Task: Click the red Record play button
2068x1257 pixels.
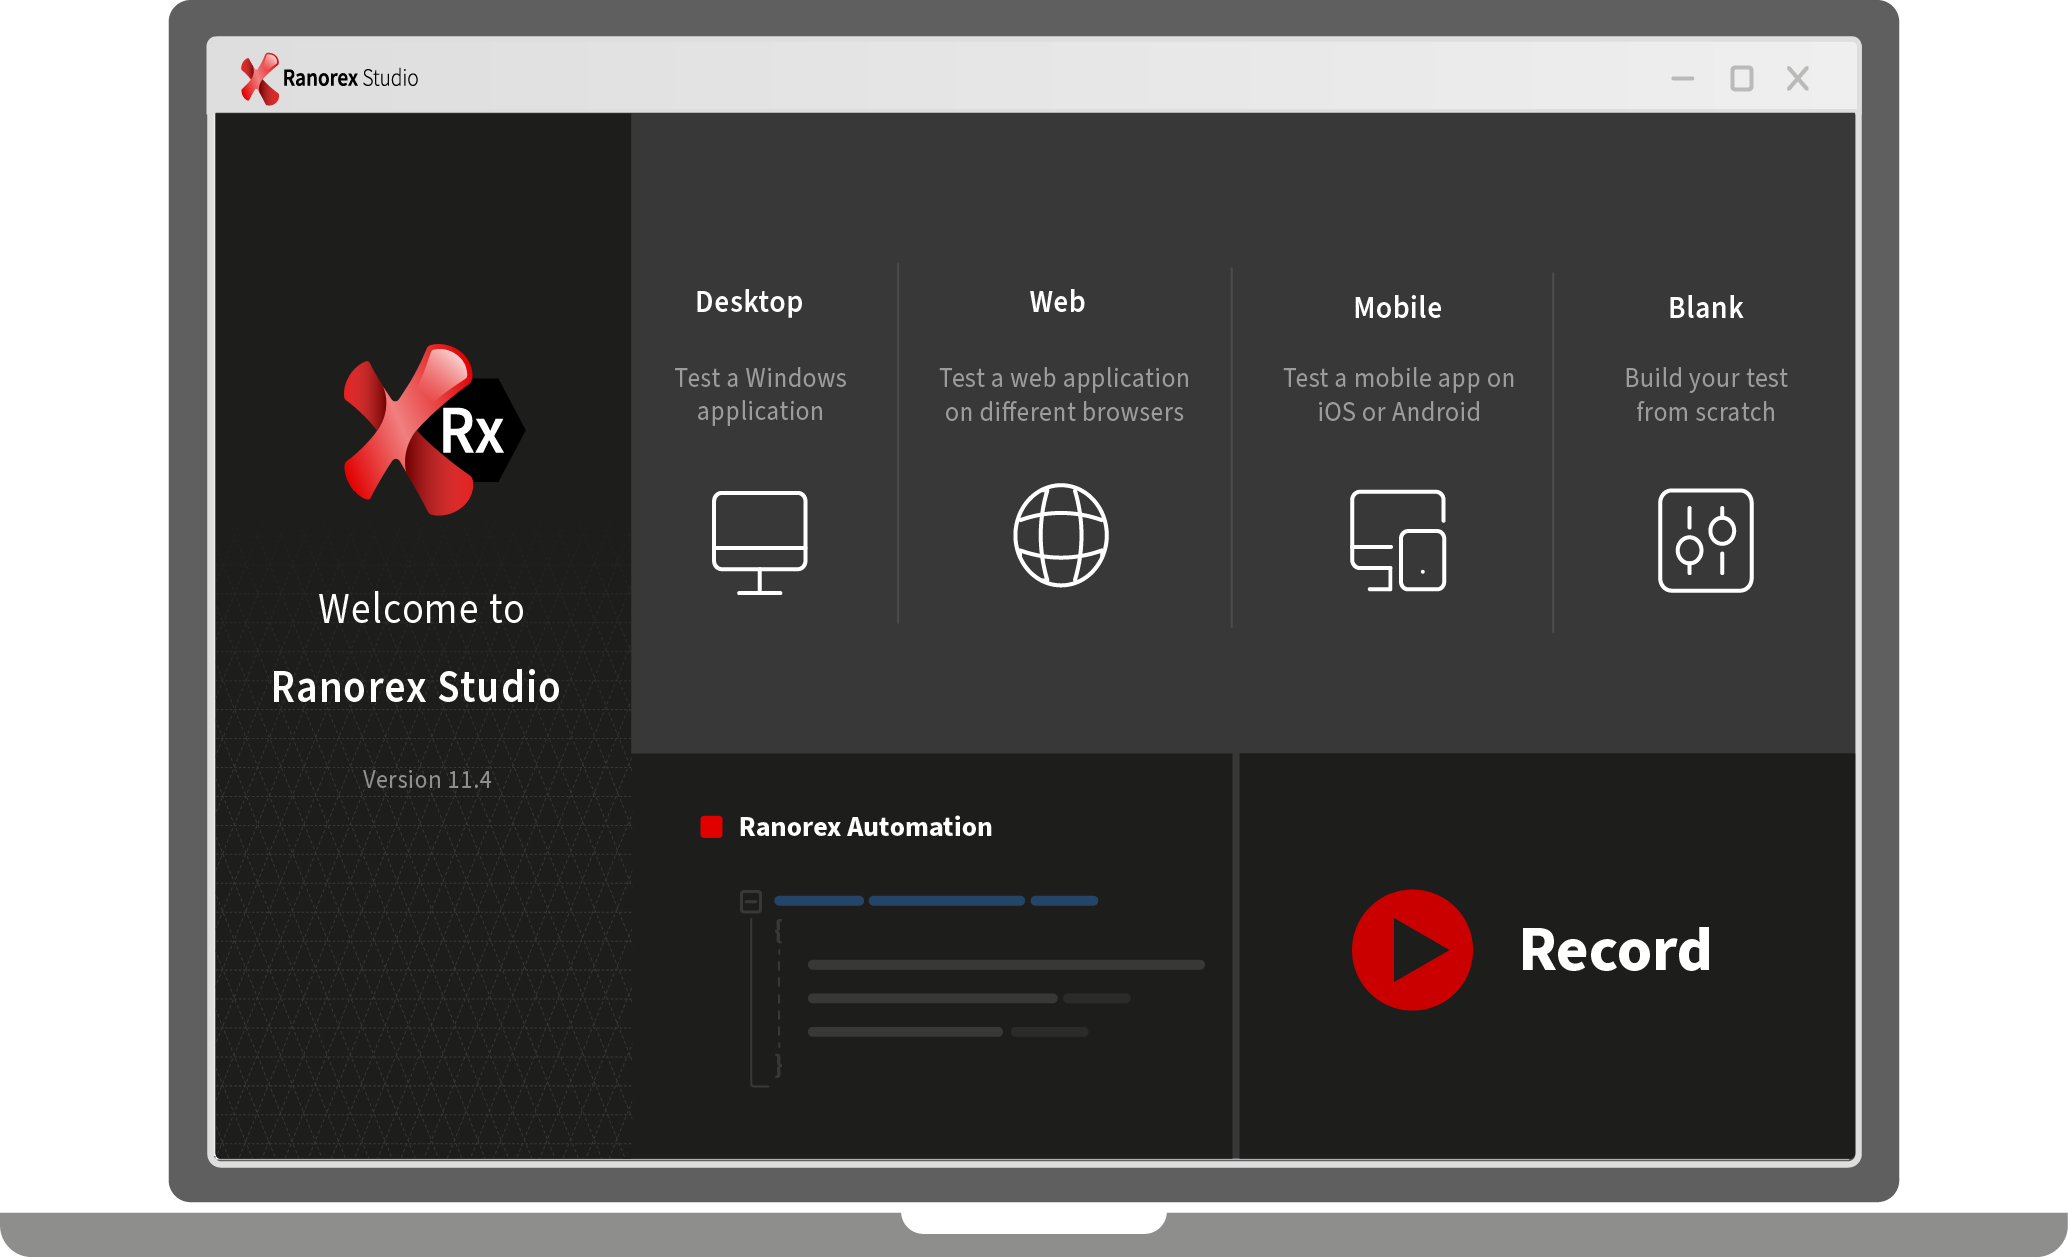Action: (1412, 949)
